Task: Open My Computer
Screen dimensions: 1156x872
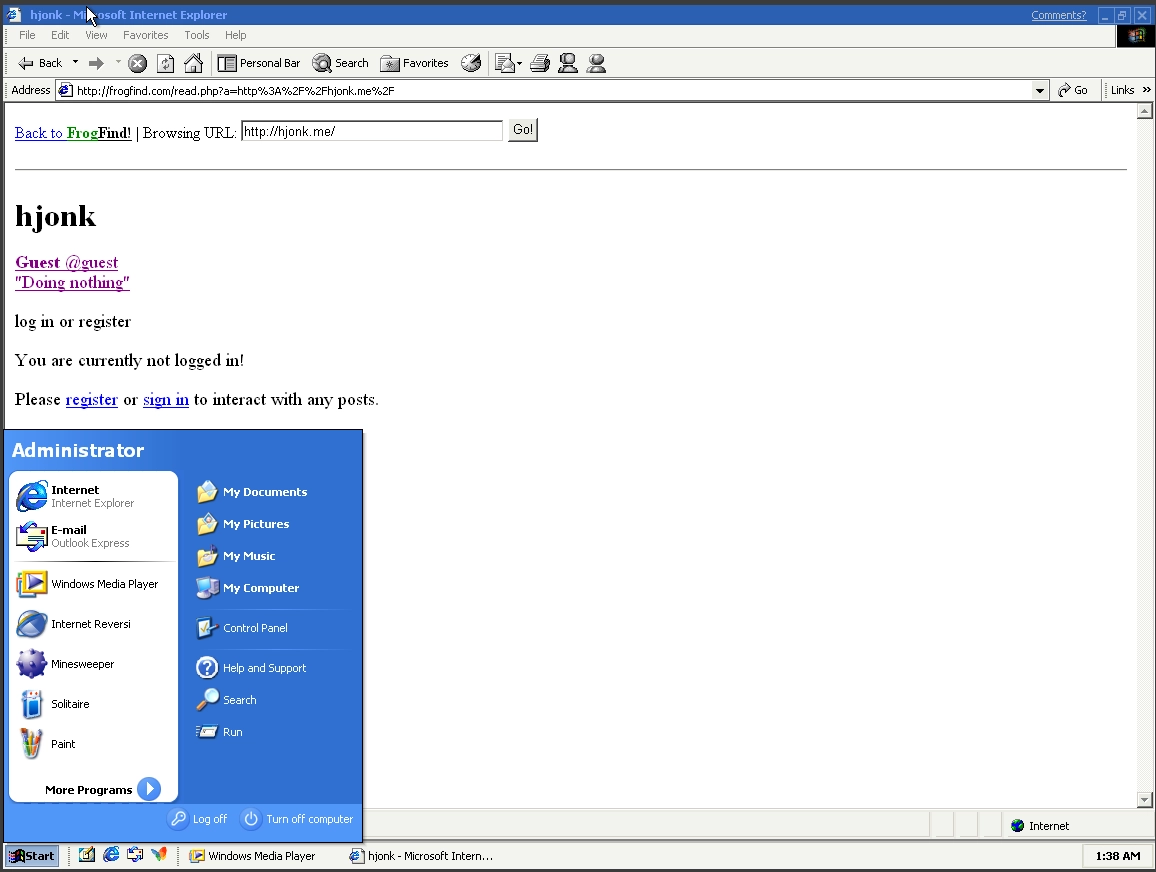Action: pyautogui.click(x=248, y=587)
